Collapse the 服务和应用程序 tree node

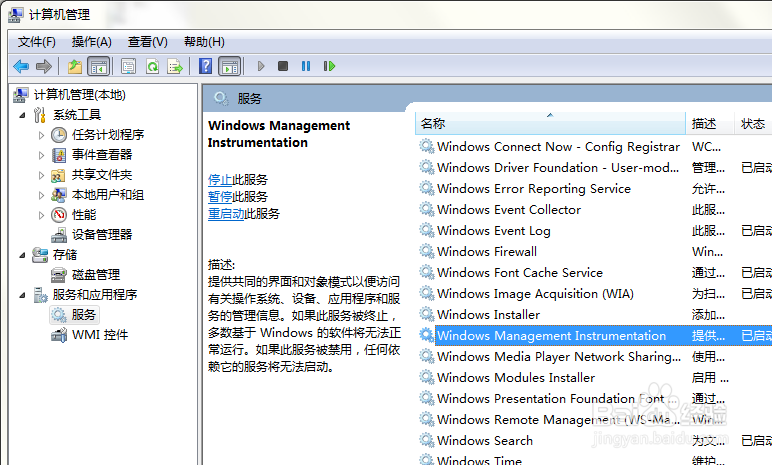coord(22,295)
